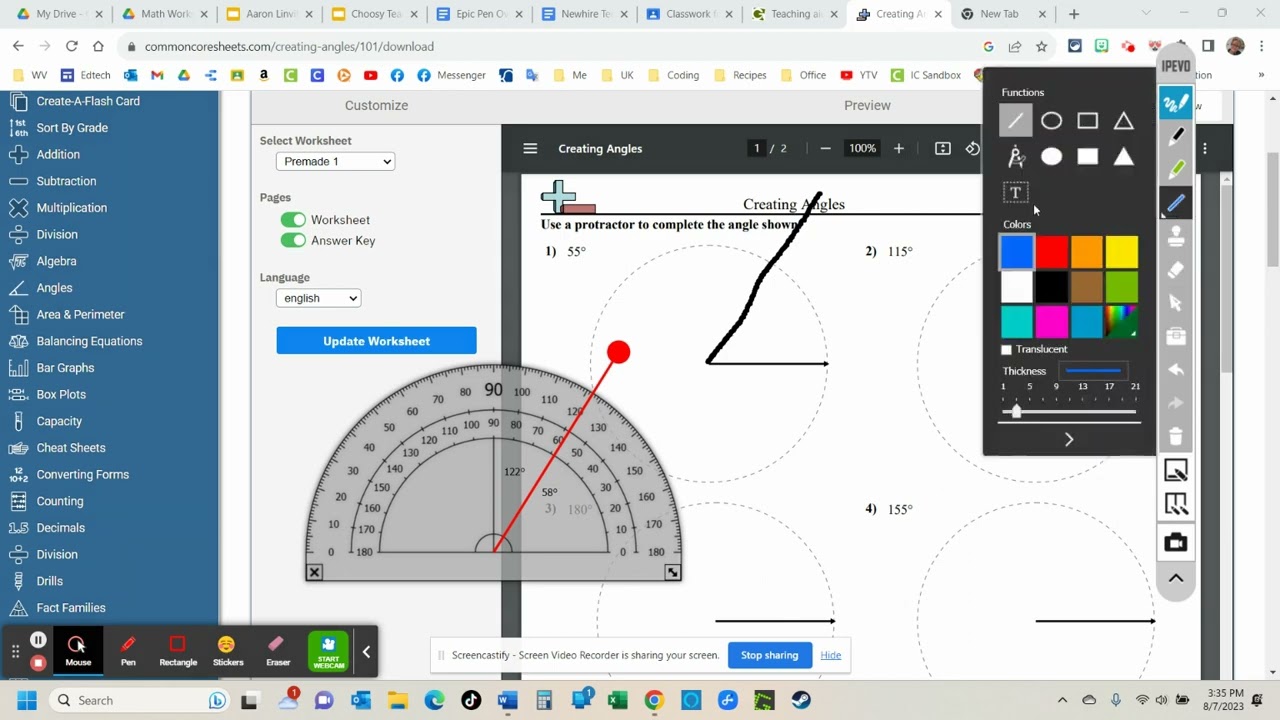Select the filled triangle shape function

[1123, 156]
